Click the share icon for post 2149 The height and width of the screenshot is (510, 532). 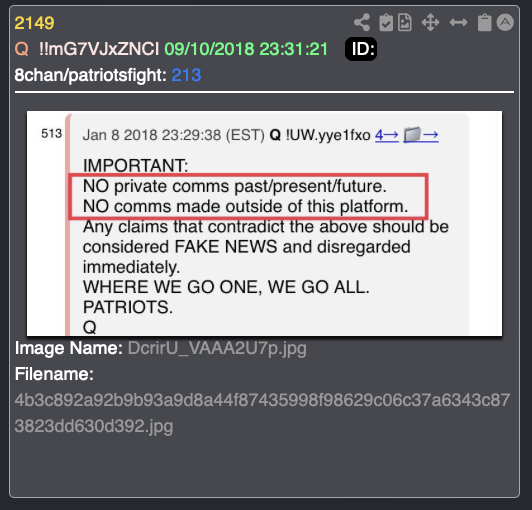pyautogui.click(x=362, y=23)
